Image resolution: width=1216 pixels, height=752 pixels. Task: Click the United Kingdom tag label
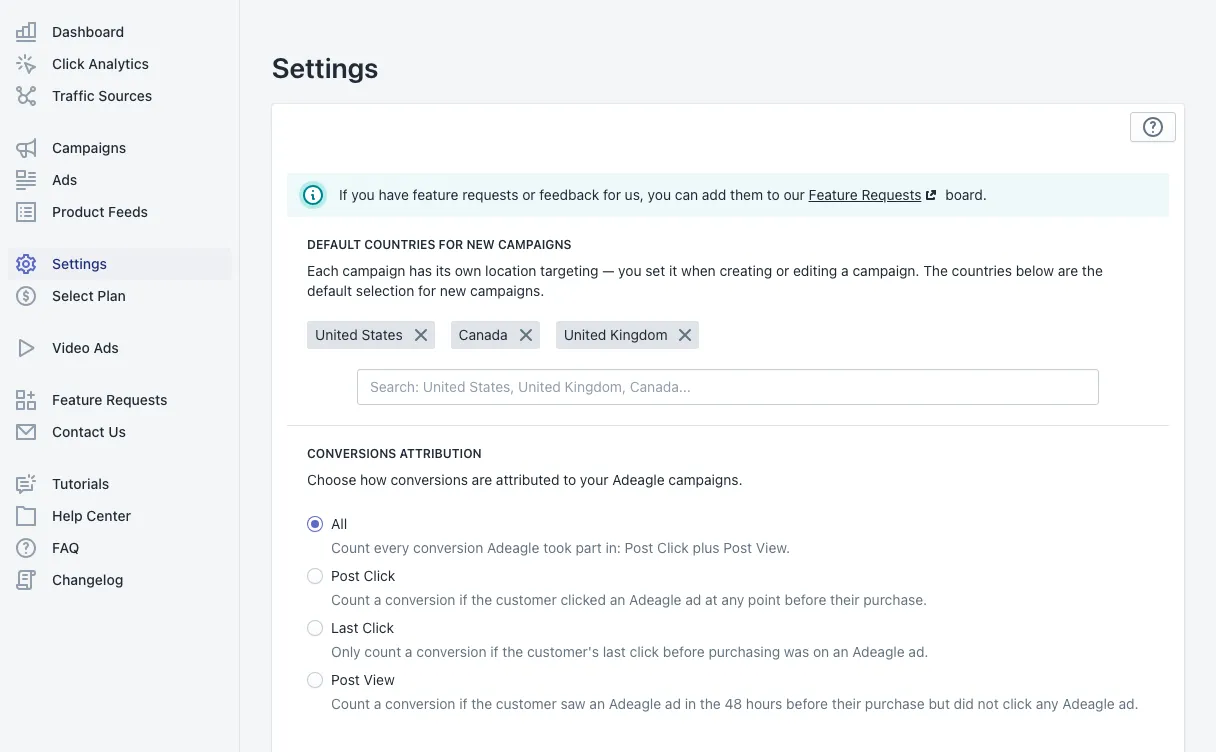click(x=616, y=335)
